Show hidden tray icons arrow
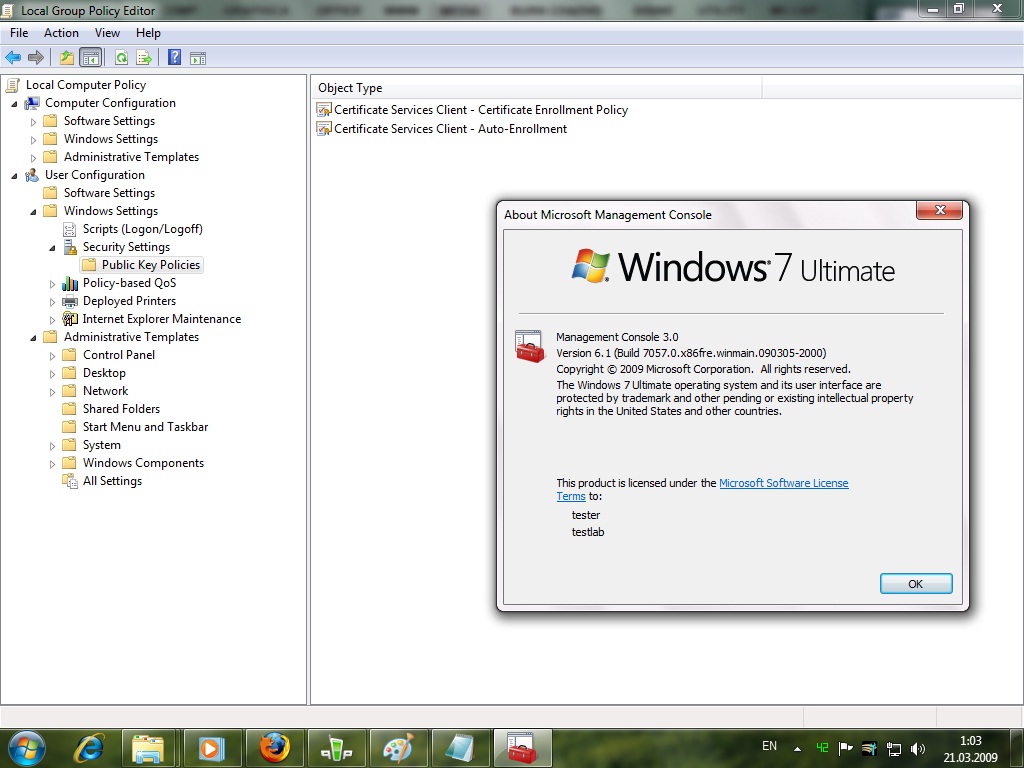Viewport: 1024px width, 768px height. (x=797, y=749)
